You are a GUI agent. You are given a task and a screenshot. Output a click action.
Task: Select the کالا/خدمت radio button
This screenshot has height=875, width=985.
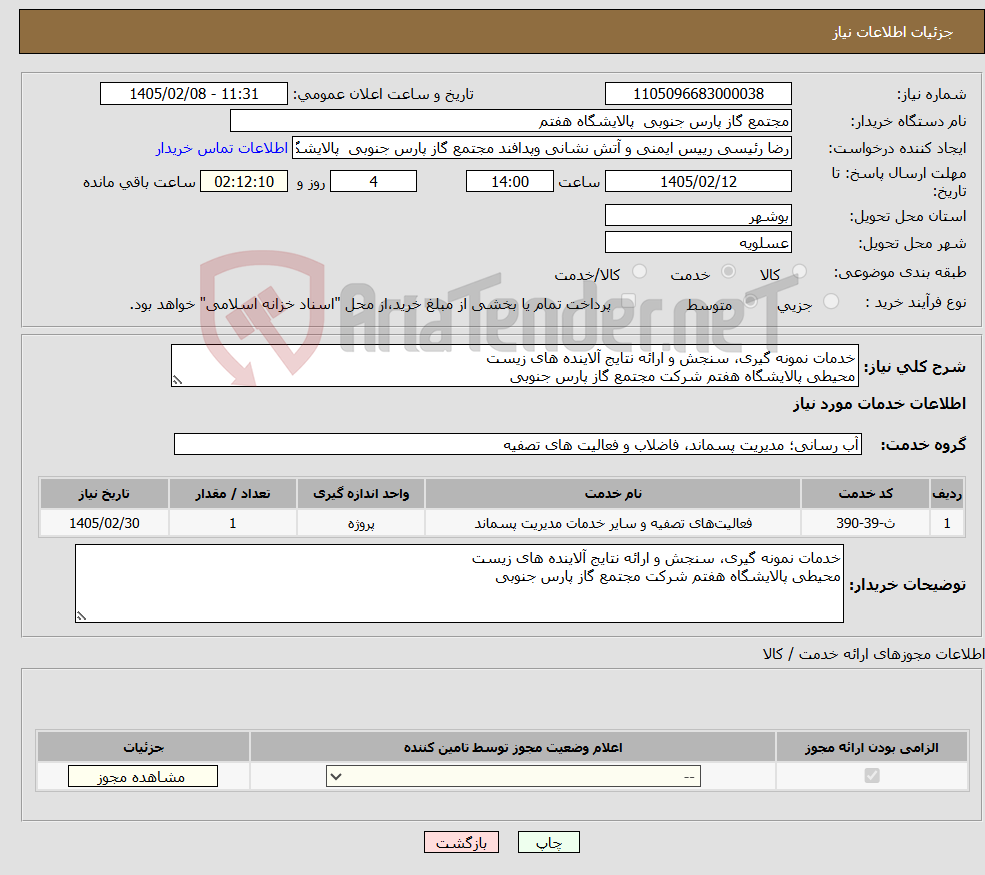click(639, 271)
